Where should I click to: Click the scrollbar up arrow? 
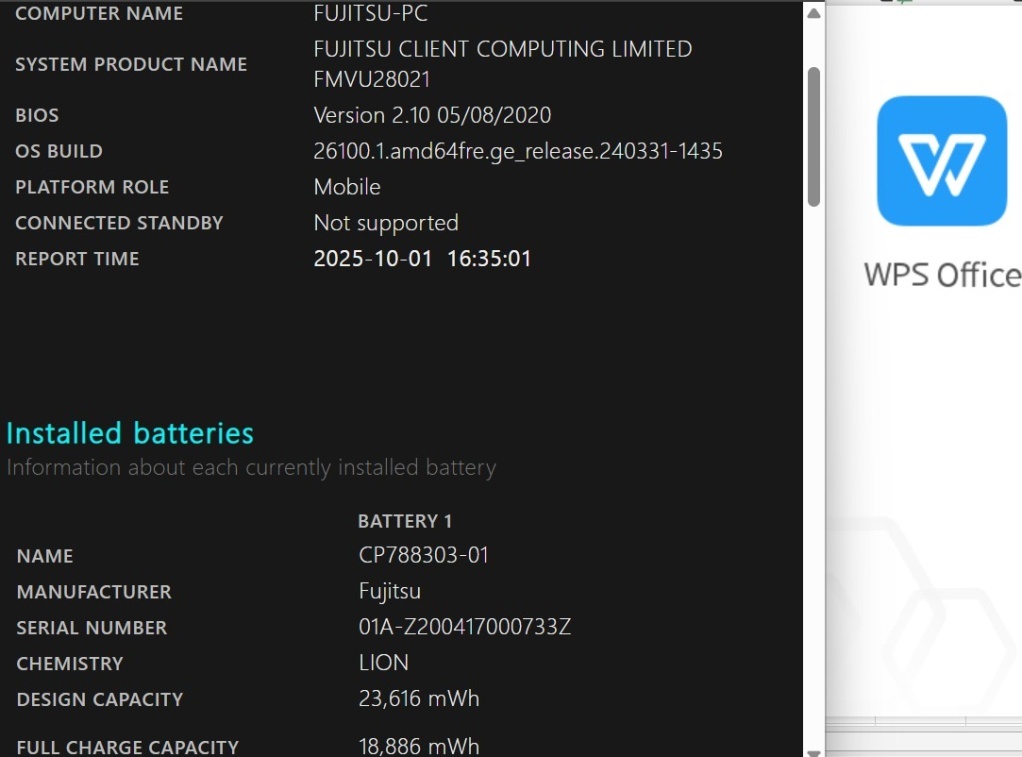(x=813, y=12)
